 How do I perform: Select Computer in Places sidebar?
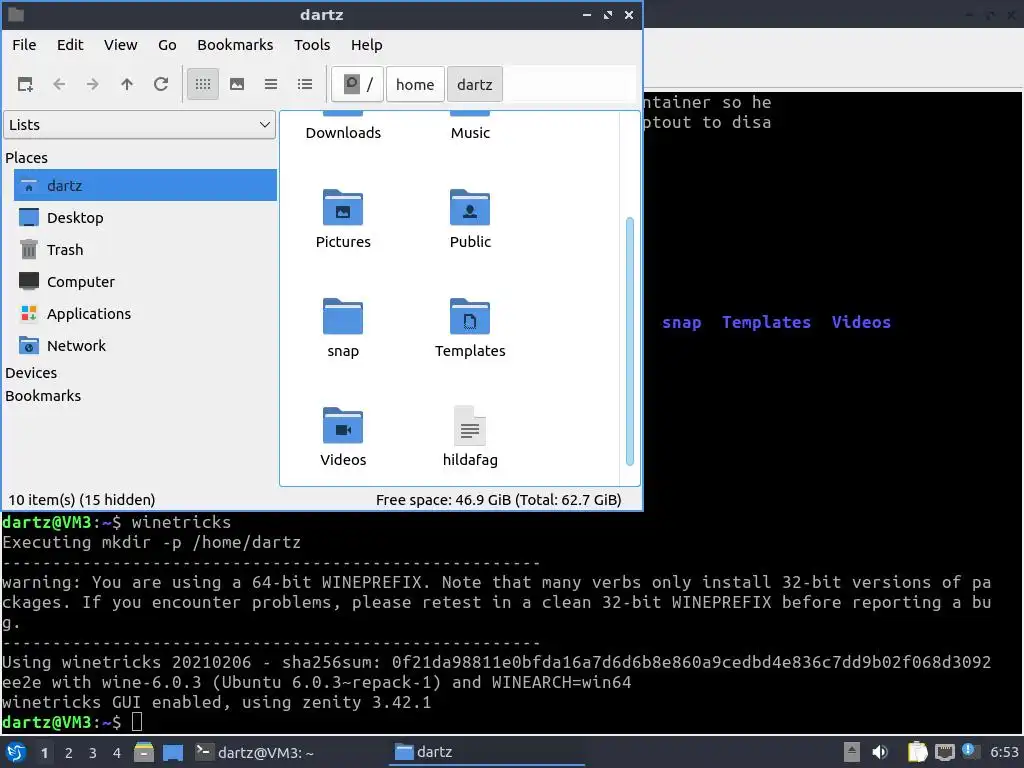point(145,281)
